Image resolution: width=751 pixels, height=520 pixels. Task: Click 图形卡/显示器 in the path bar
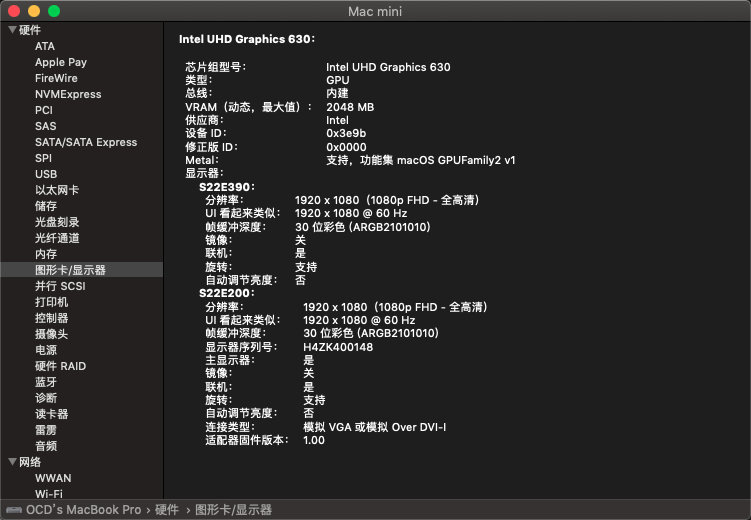coord(233,509)
